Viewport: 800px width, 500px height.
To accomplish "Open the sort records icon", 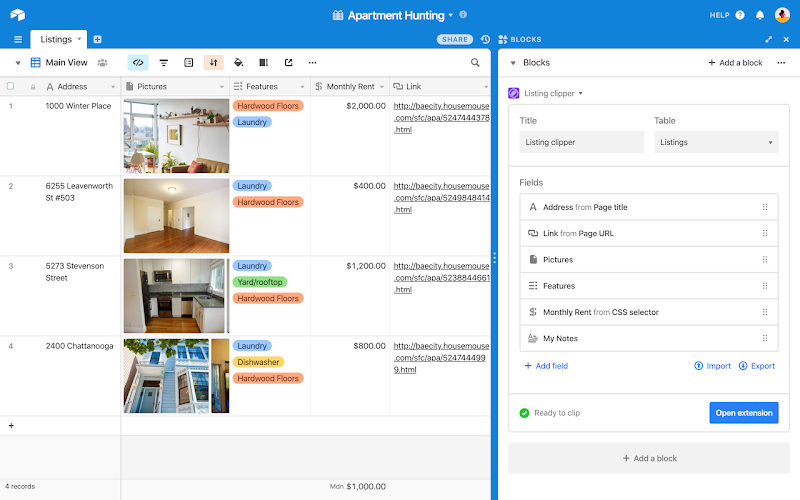I will [x=214, y=63].
